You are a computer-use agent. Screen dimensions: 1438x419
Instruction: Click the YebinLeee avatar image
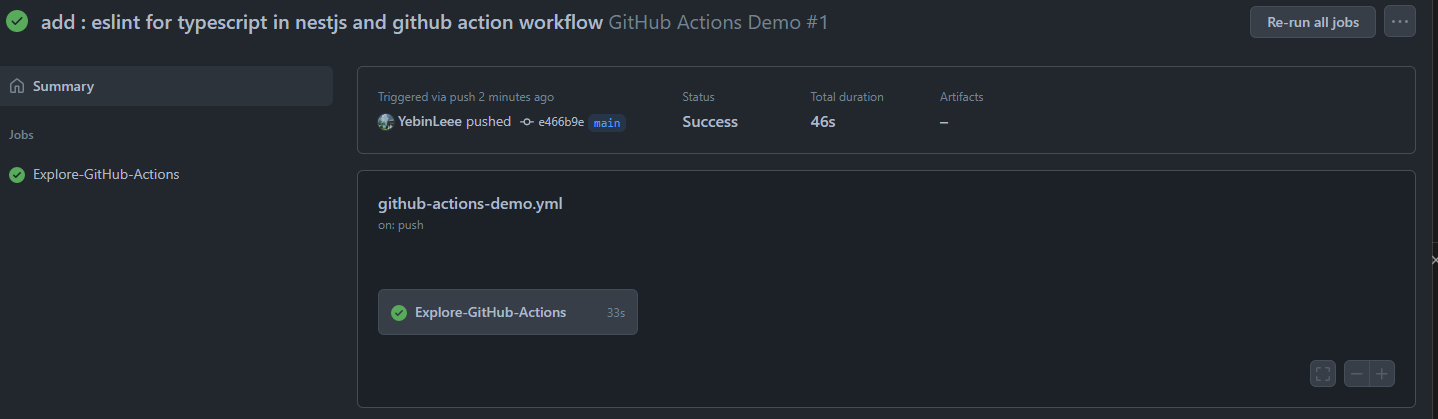tap(385, 122)
